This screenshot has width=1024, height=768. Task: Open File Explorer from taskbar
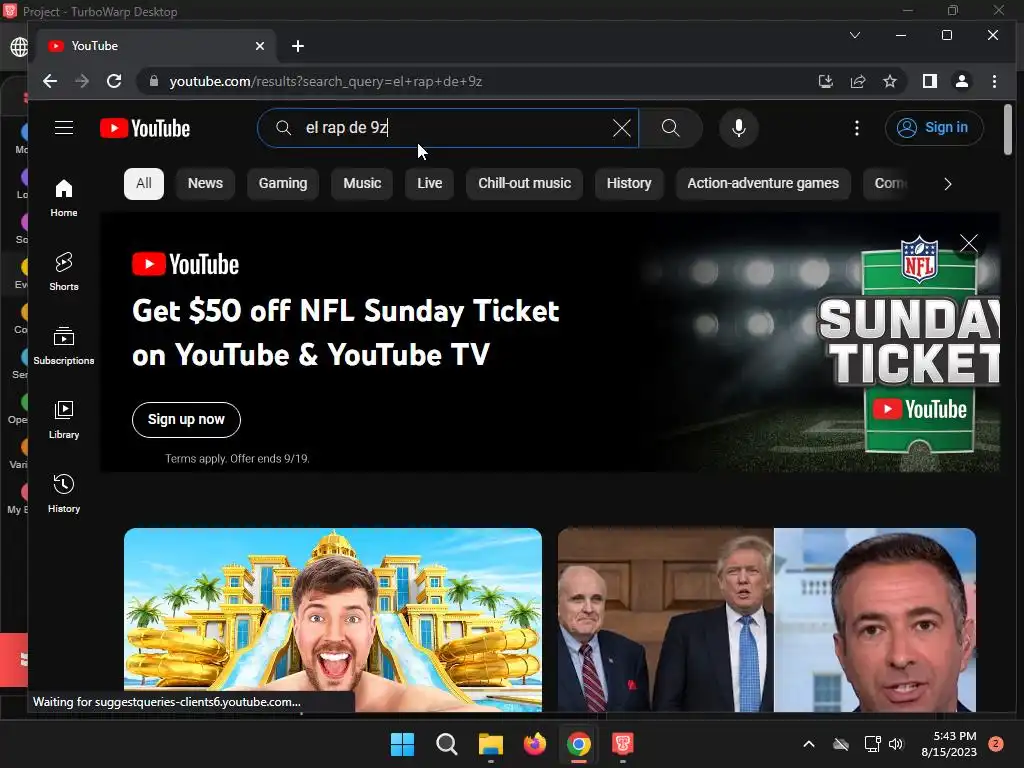490,744
